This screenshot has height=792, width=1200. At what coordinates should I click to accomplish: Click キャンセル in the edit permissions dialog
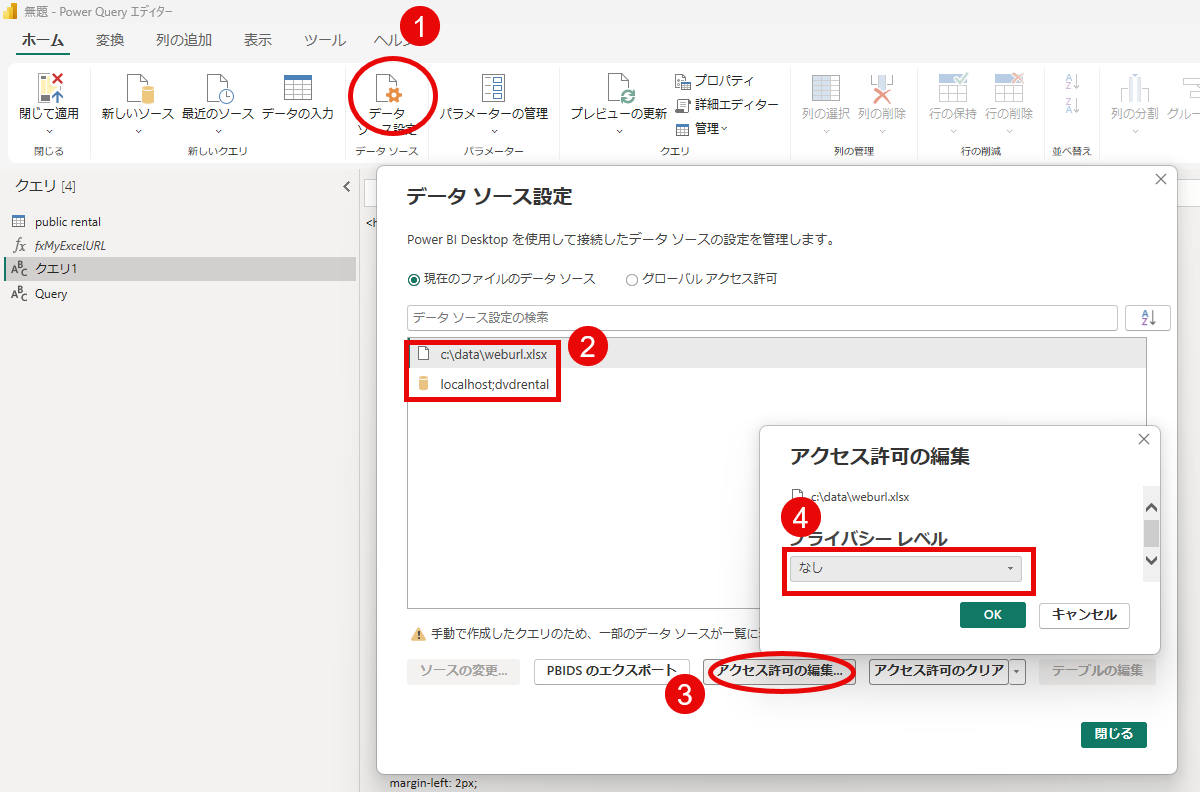[x=1085, y=615]
